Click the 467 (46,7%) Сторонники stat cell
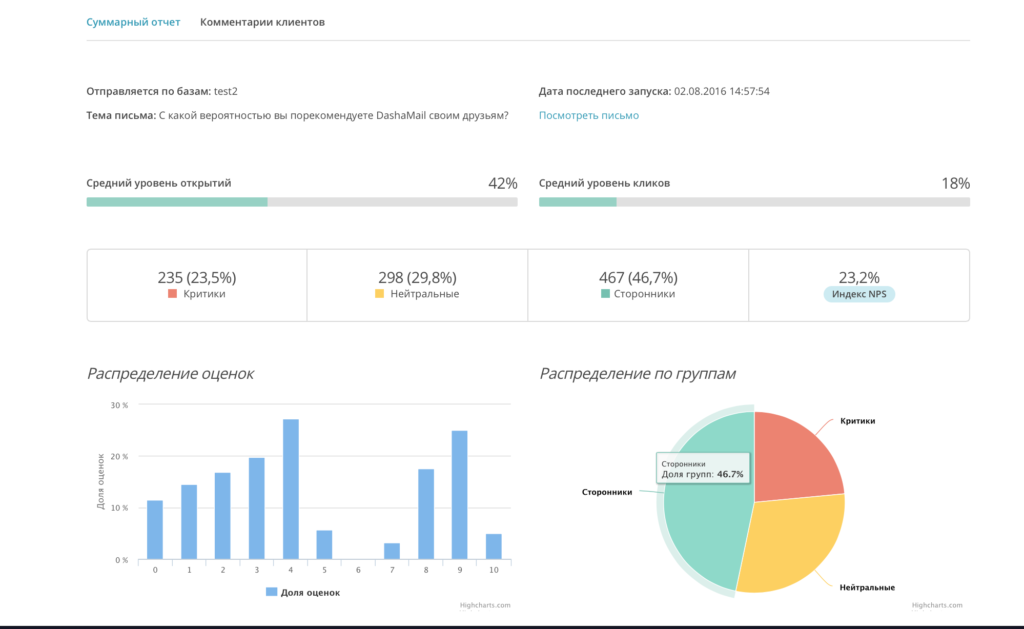This screenshot has height=629, width=1024. (637, 285)
